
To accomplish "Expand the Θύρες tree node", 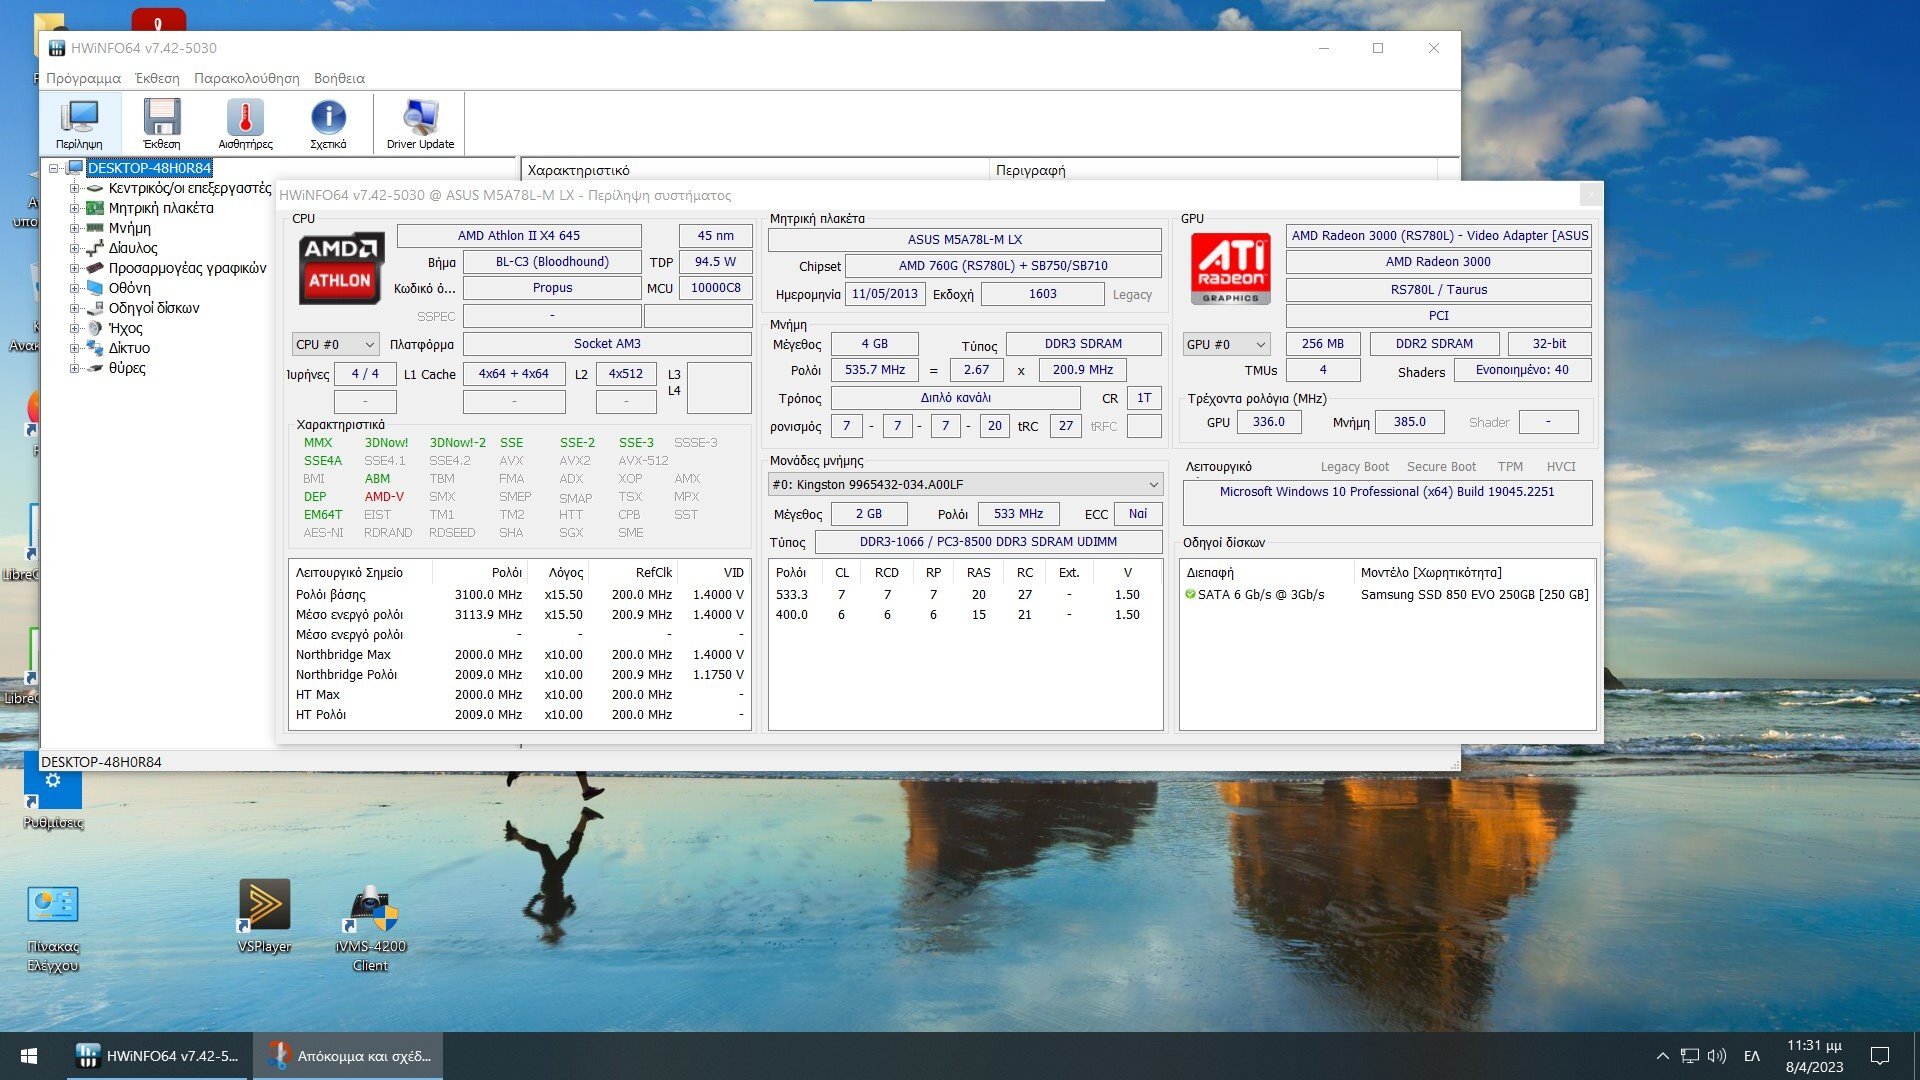I will (x=74, y=368).
